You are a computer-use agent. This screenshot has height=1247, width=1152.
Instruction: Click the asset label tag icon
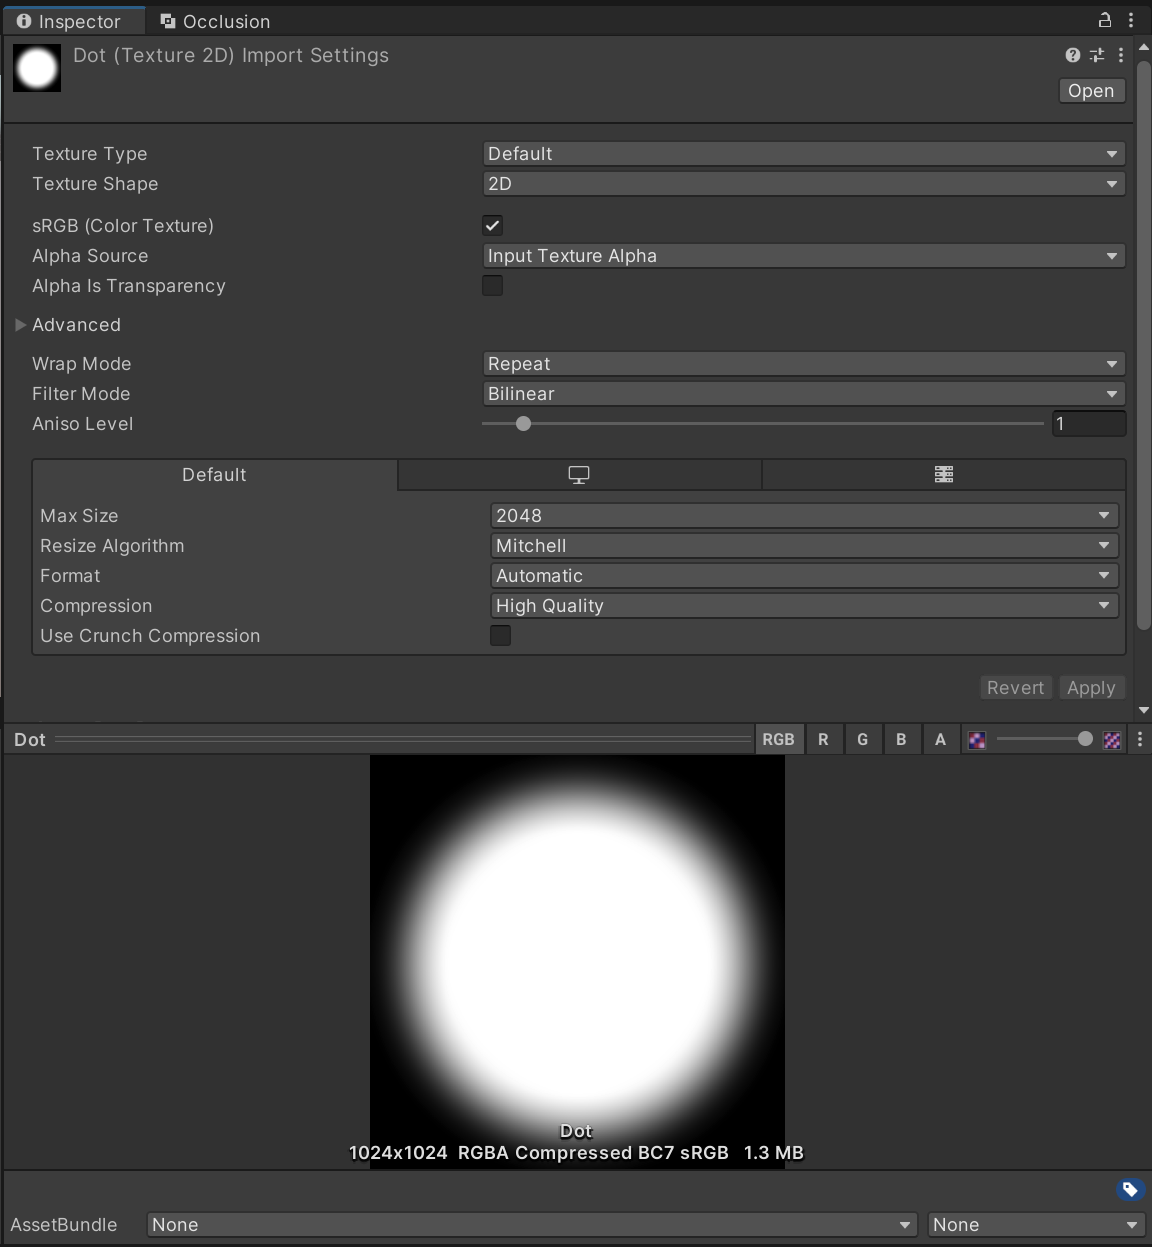click(x=1130, y=1189)
